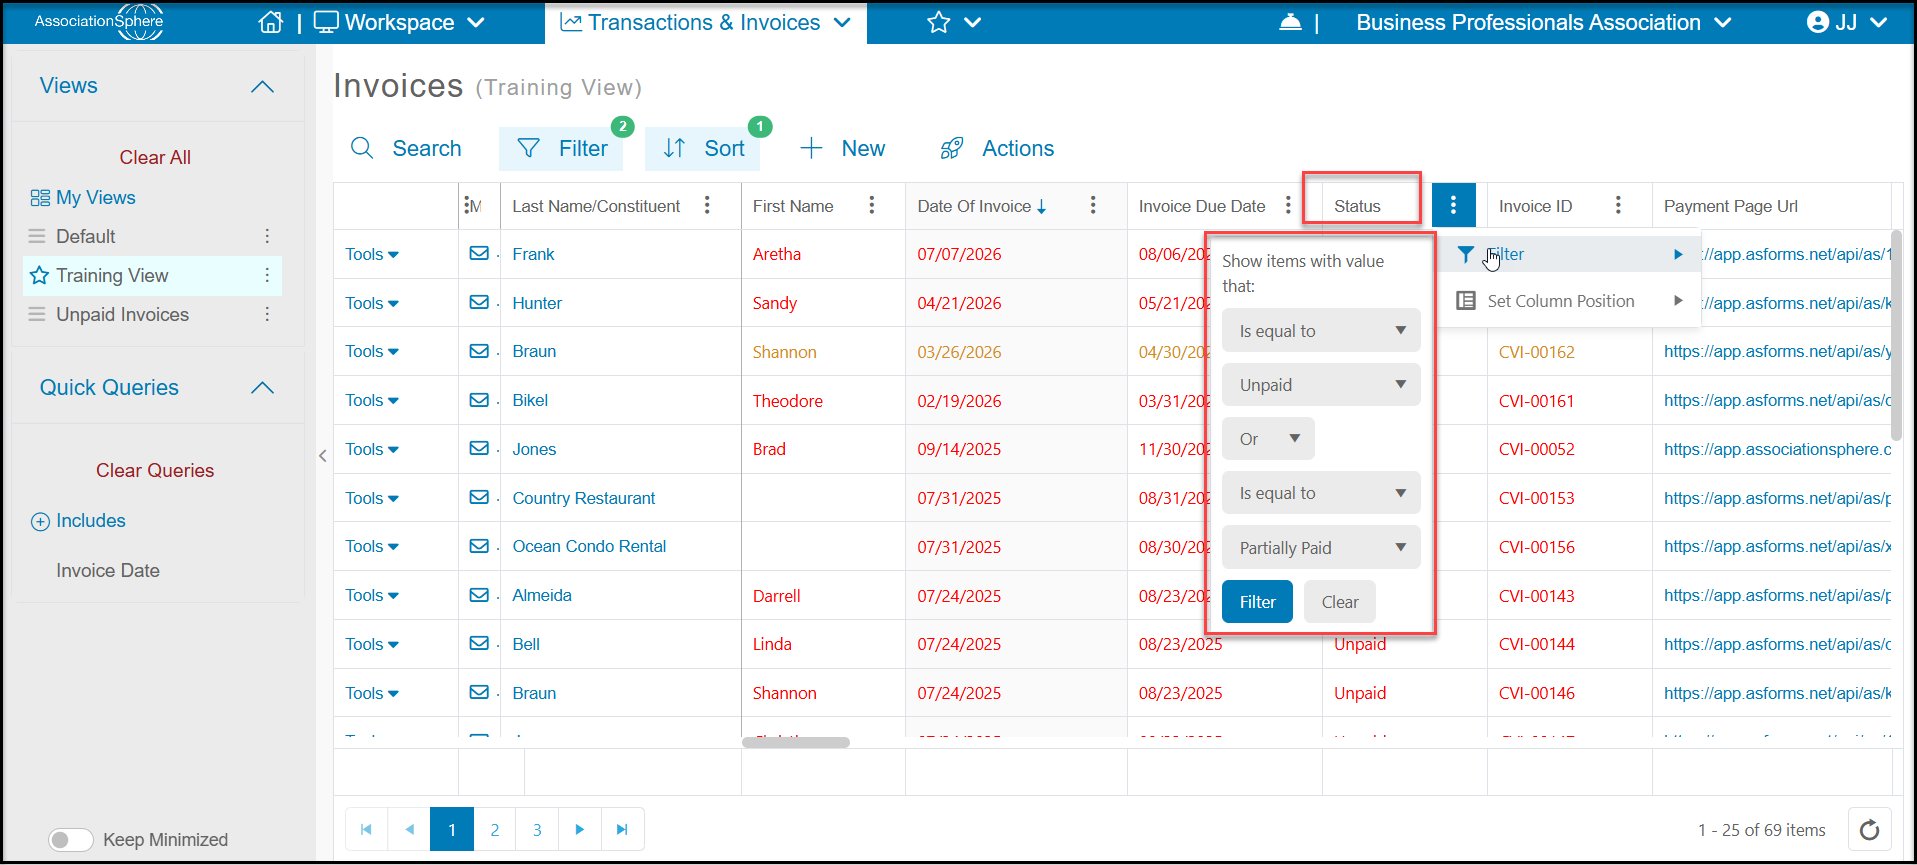Apply the blue Filter button in popup

point(1257,602)
